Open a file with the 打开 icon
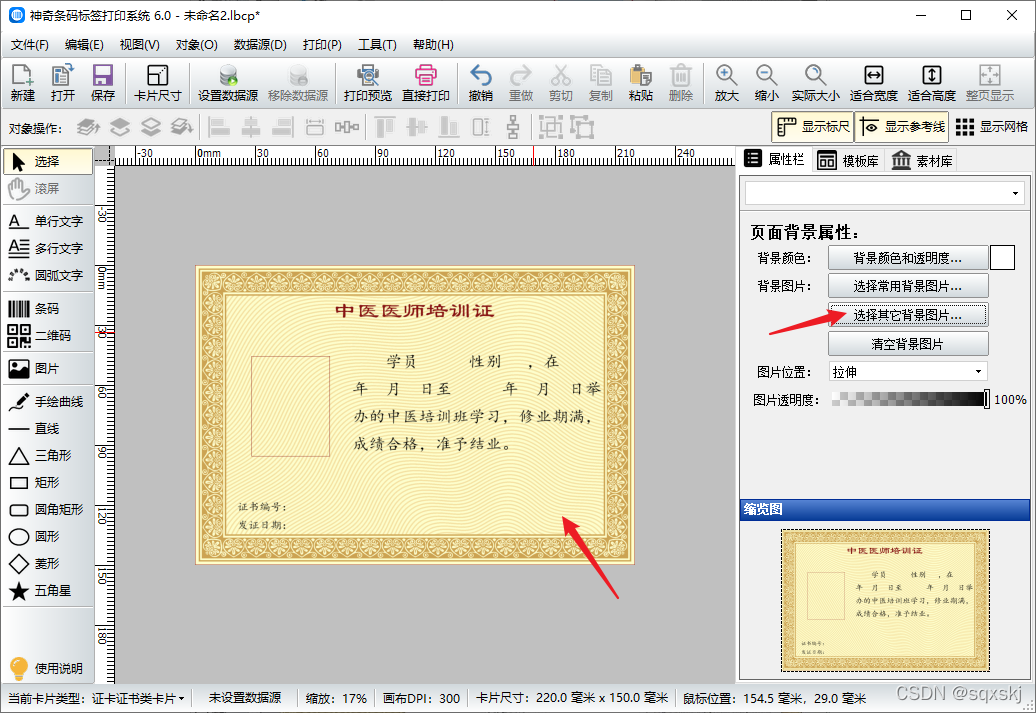 (63, 83)
